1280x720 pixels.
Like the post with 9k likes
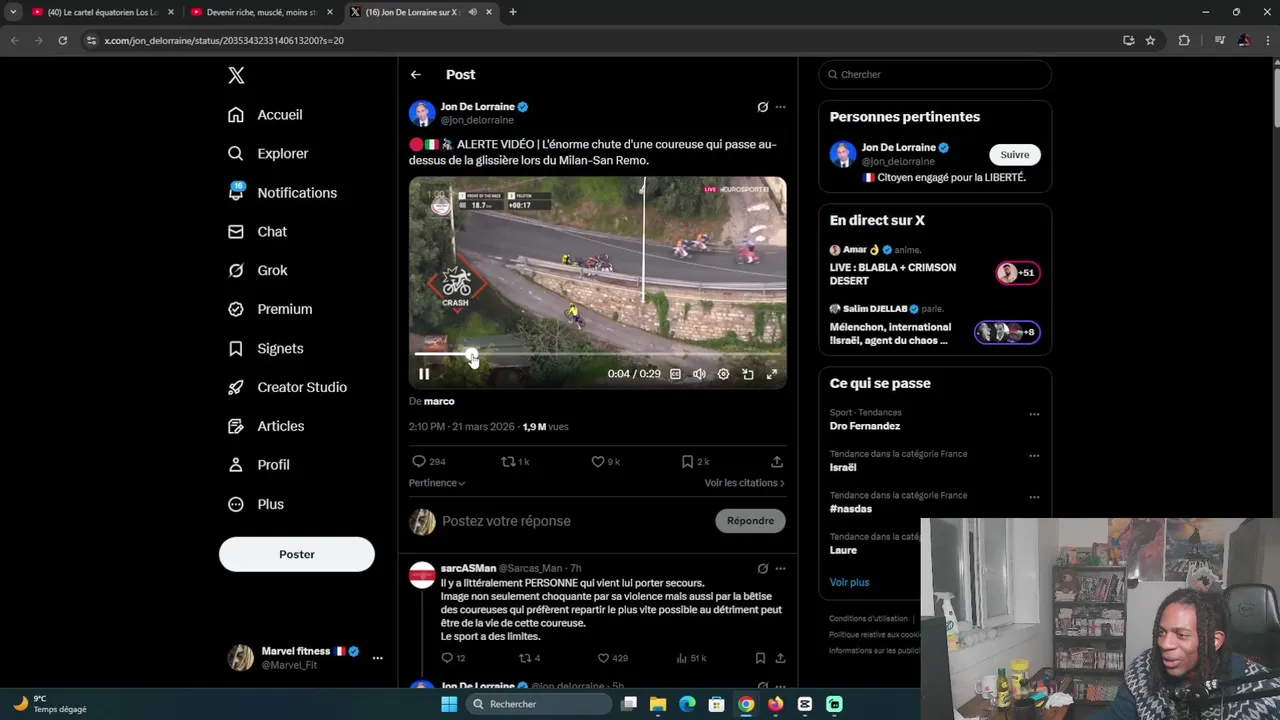[605, 462]
